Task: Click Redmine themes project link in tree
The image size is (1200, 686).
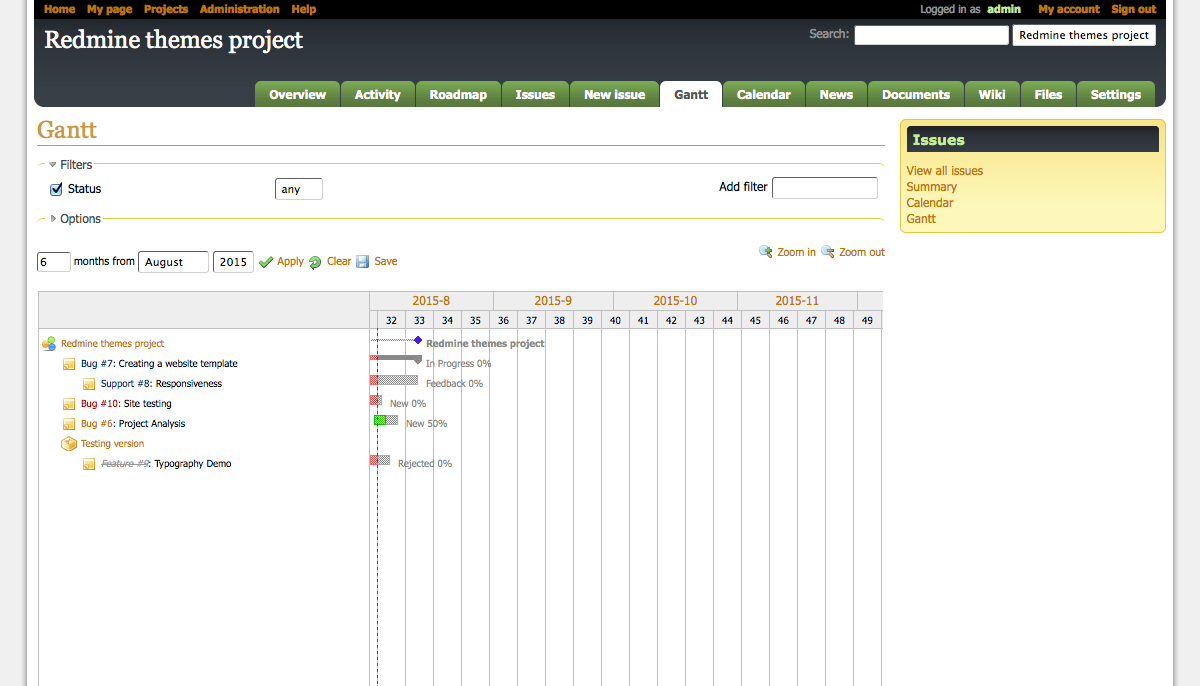Action: 112,344
